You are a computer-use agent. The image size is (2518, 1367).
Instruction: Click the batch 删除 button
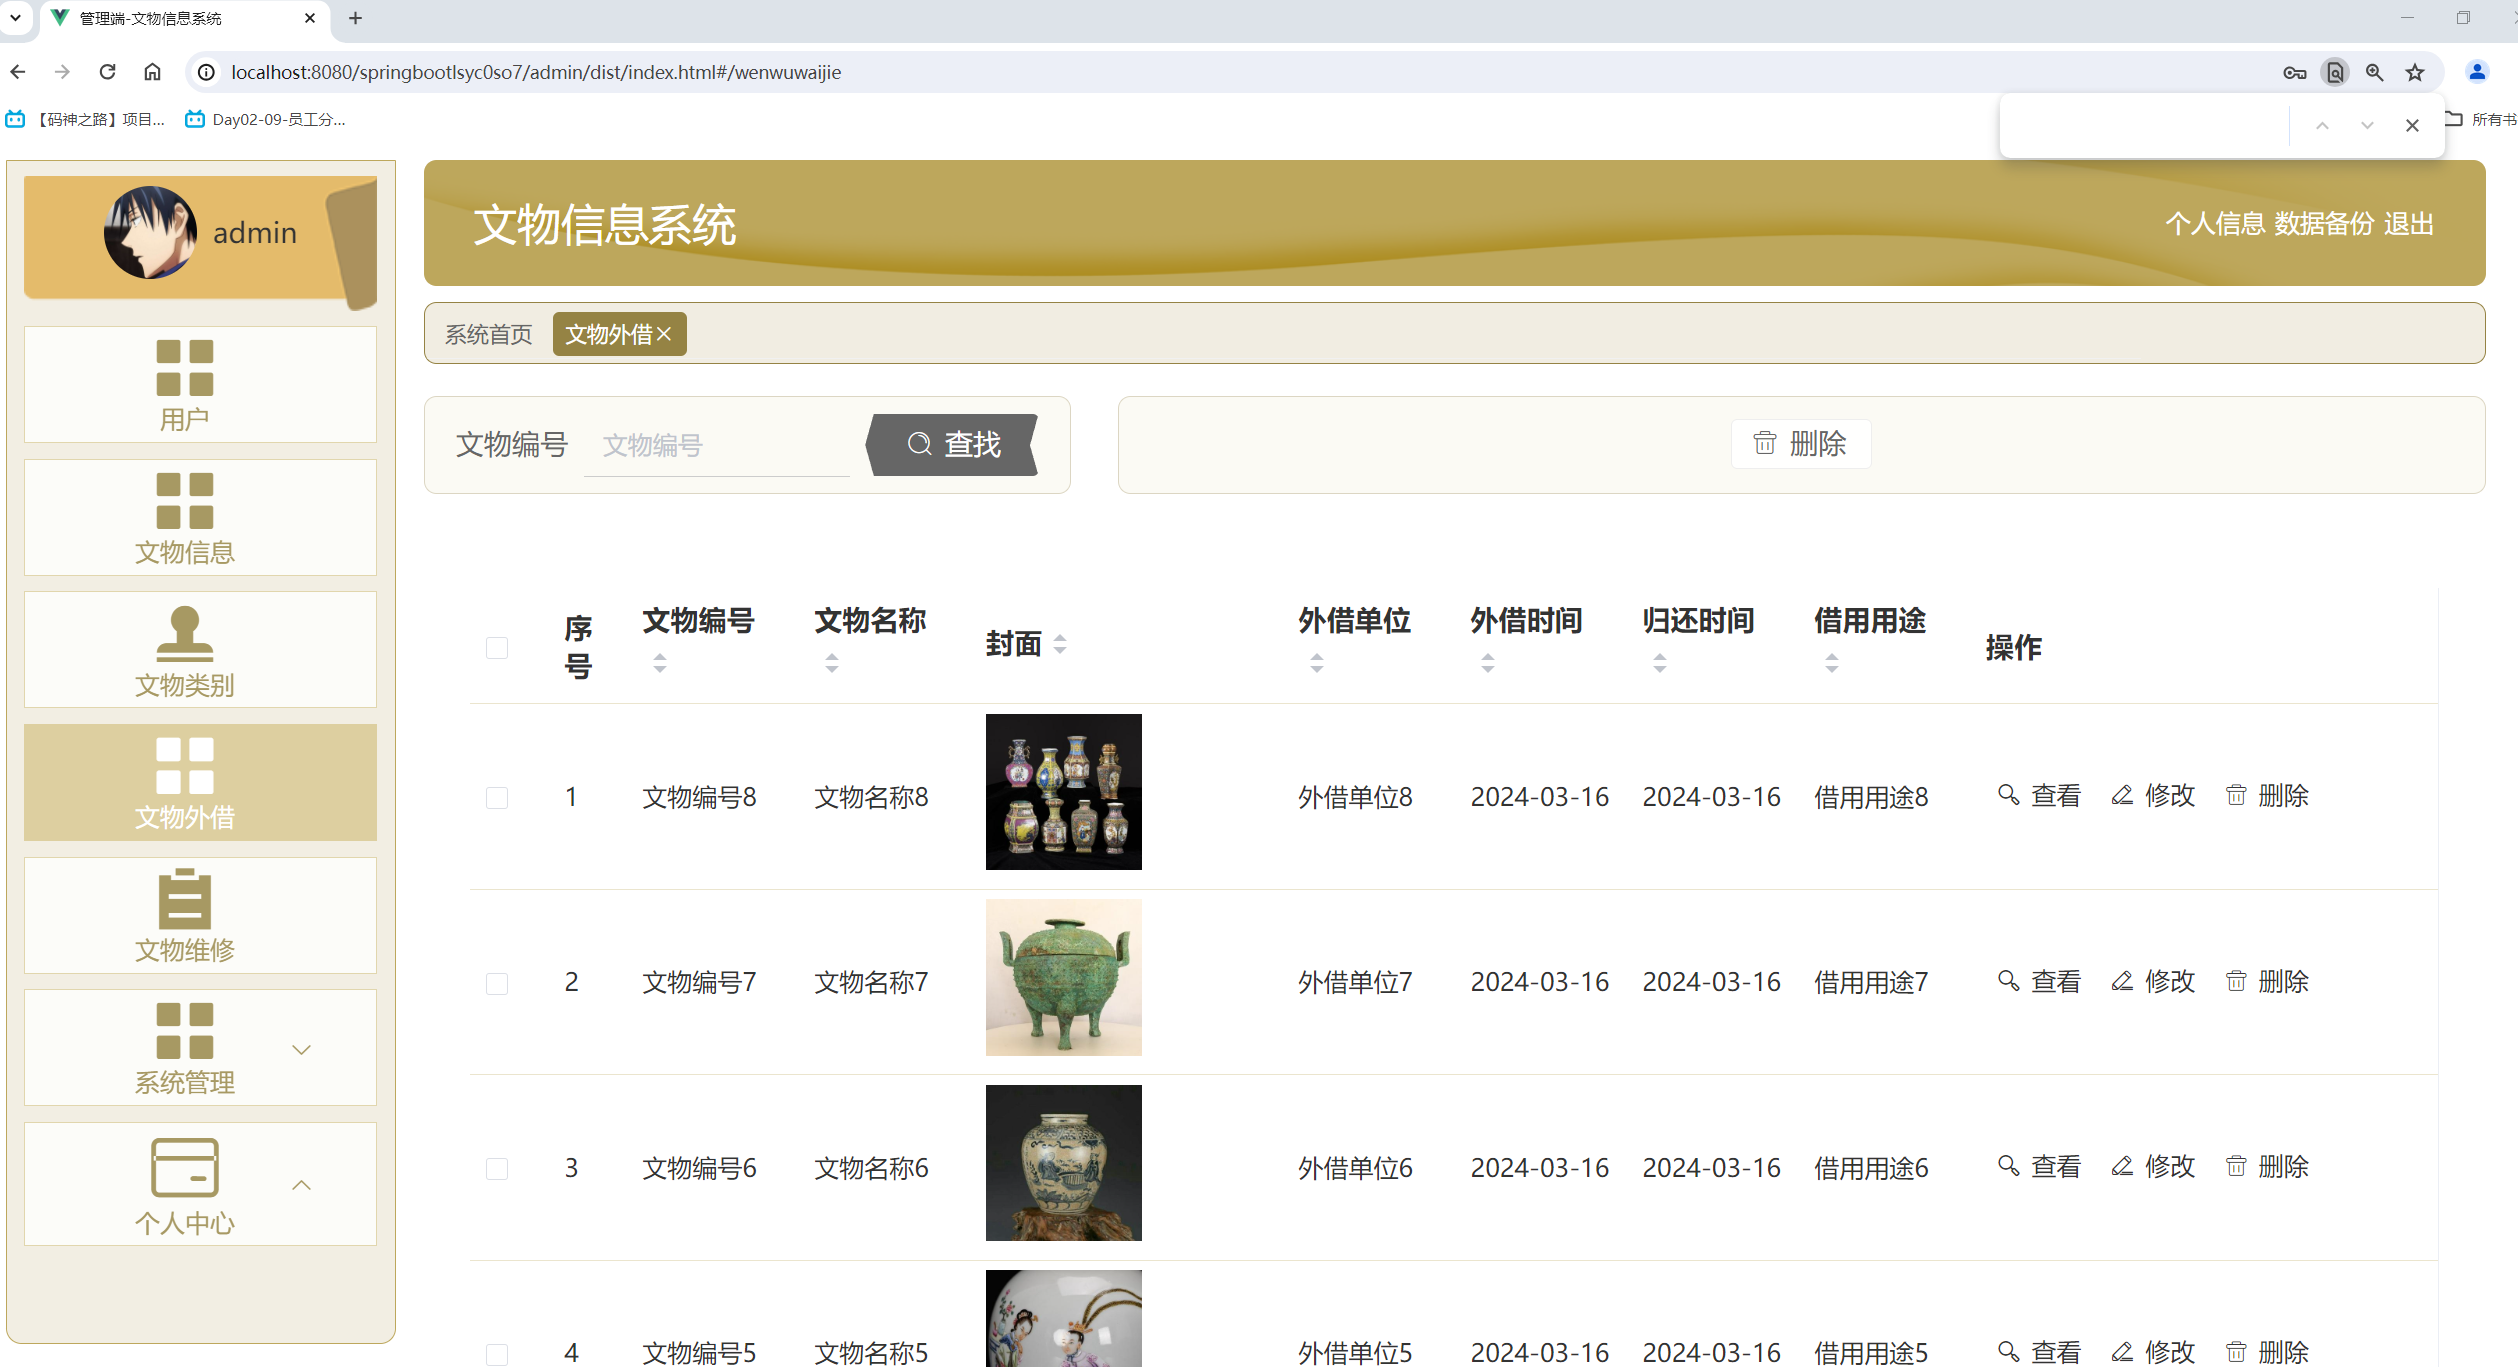click(x=1801, y=444)
